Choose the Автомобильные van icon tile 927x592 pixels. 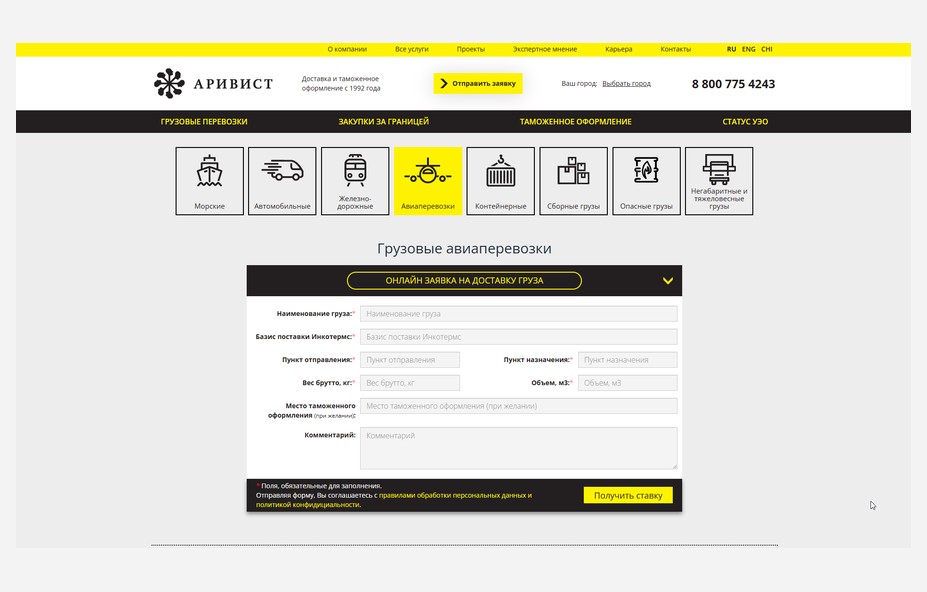coord(282,181)
